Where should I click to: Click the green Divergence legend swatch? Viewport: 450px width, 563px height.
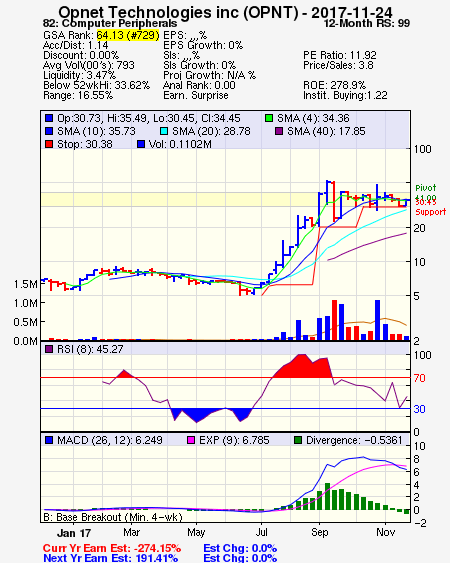(298, 440)
